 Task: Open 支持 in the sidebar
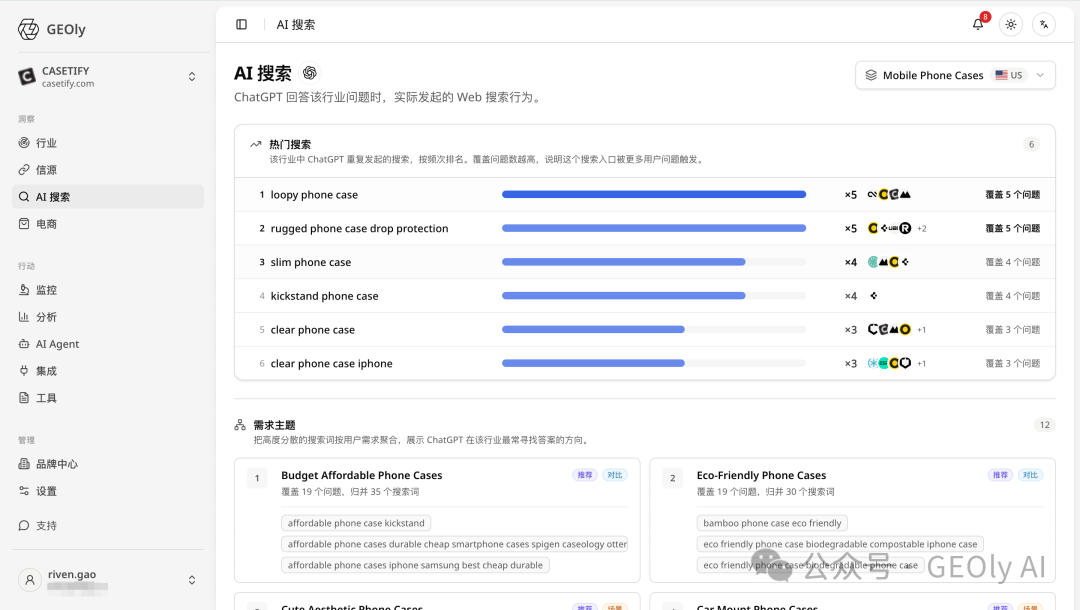point(108,525)
